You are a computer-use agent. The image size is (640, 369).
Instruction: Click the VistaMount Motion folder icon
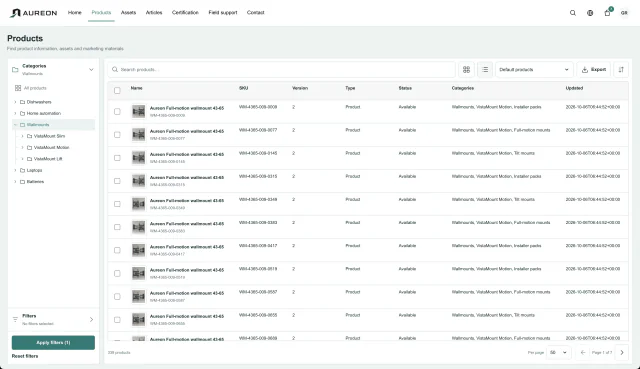29,148
